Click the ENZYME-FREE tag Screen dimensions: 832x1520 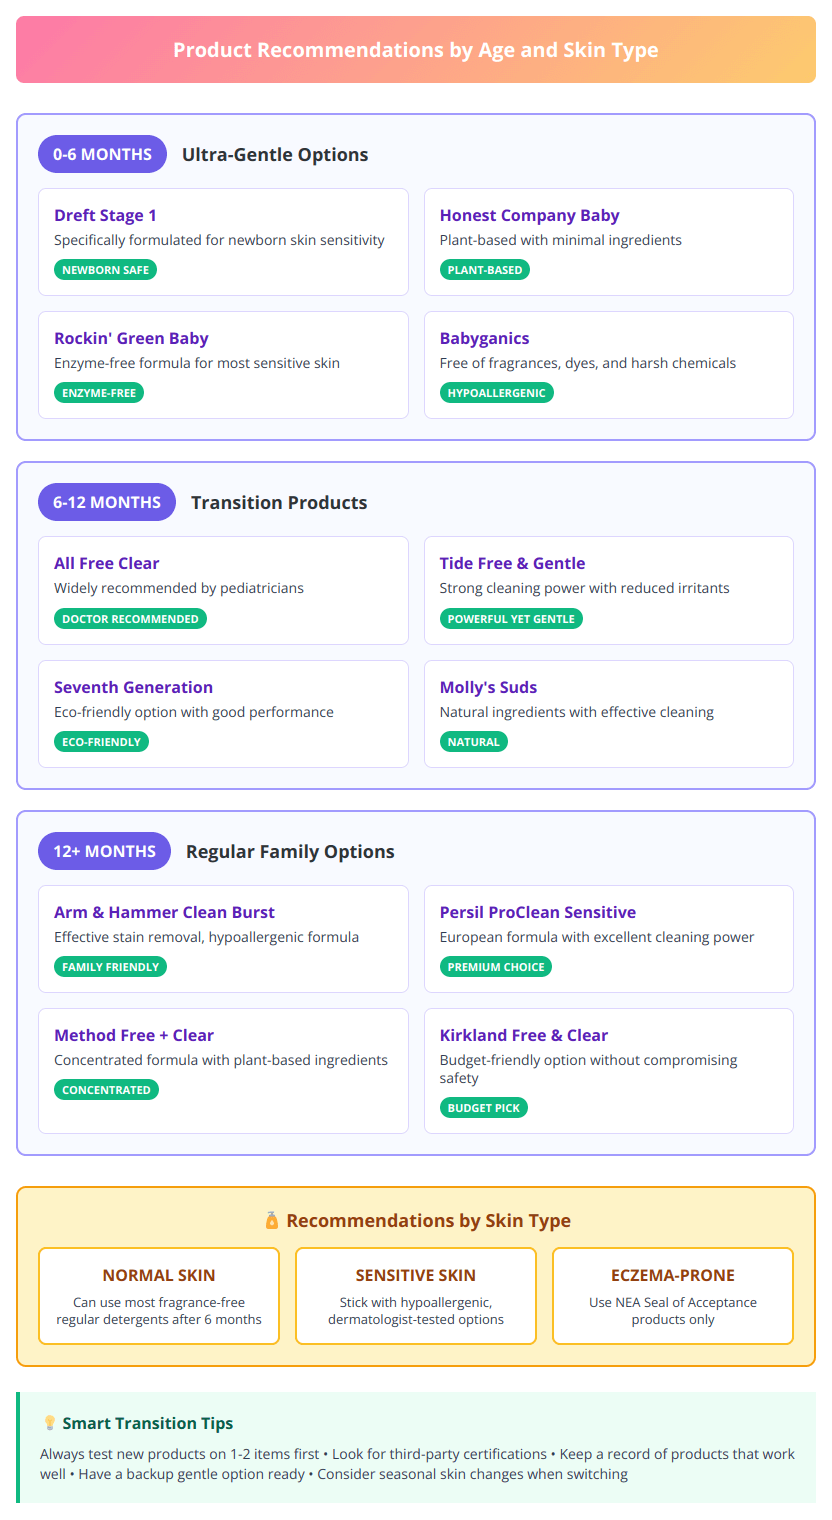[x=99, y=393]
